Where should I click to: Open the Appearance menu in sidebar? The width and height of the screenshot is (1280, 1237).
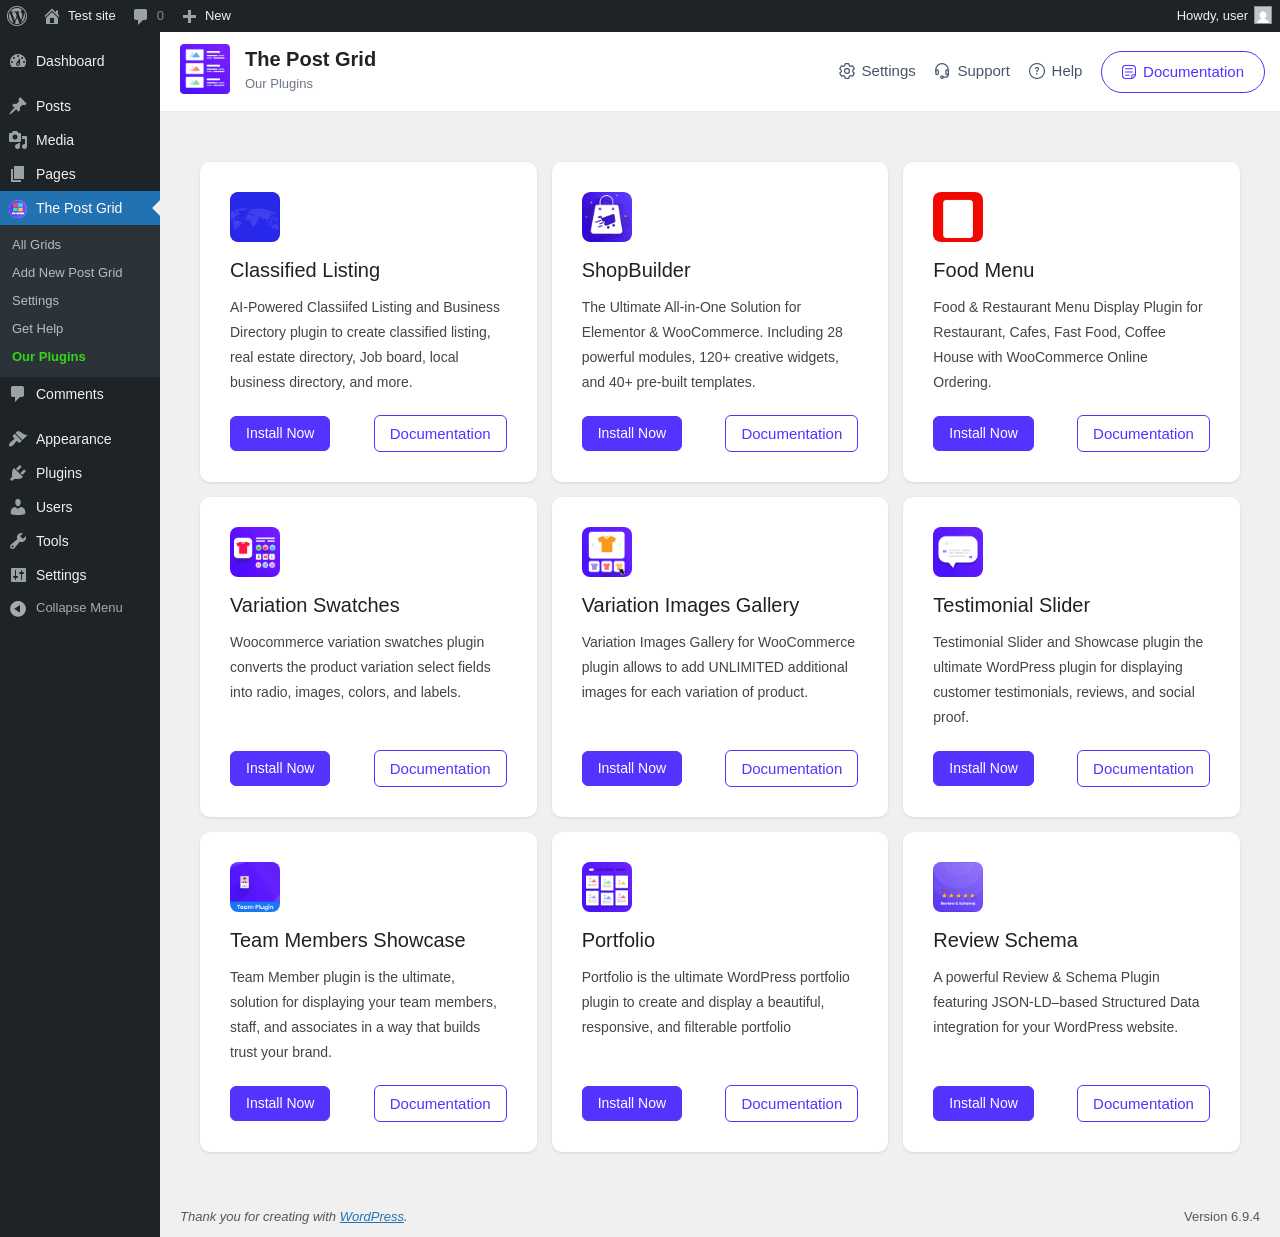[73, 439]
